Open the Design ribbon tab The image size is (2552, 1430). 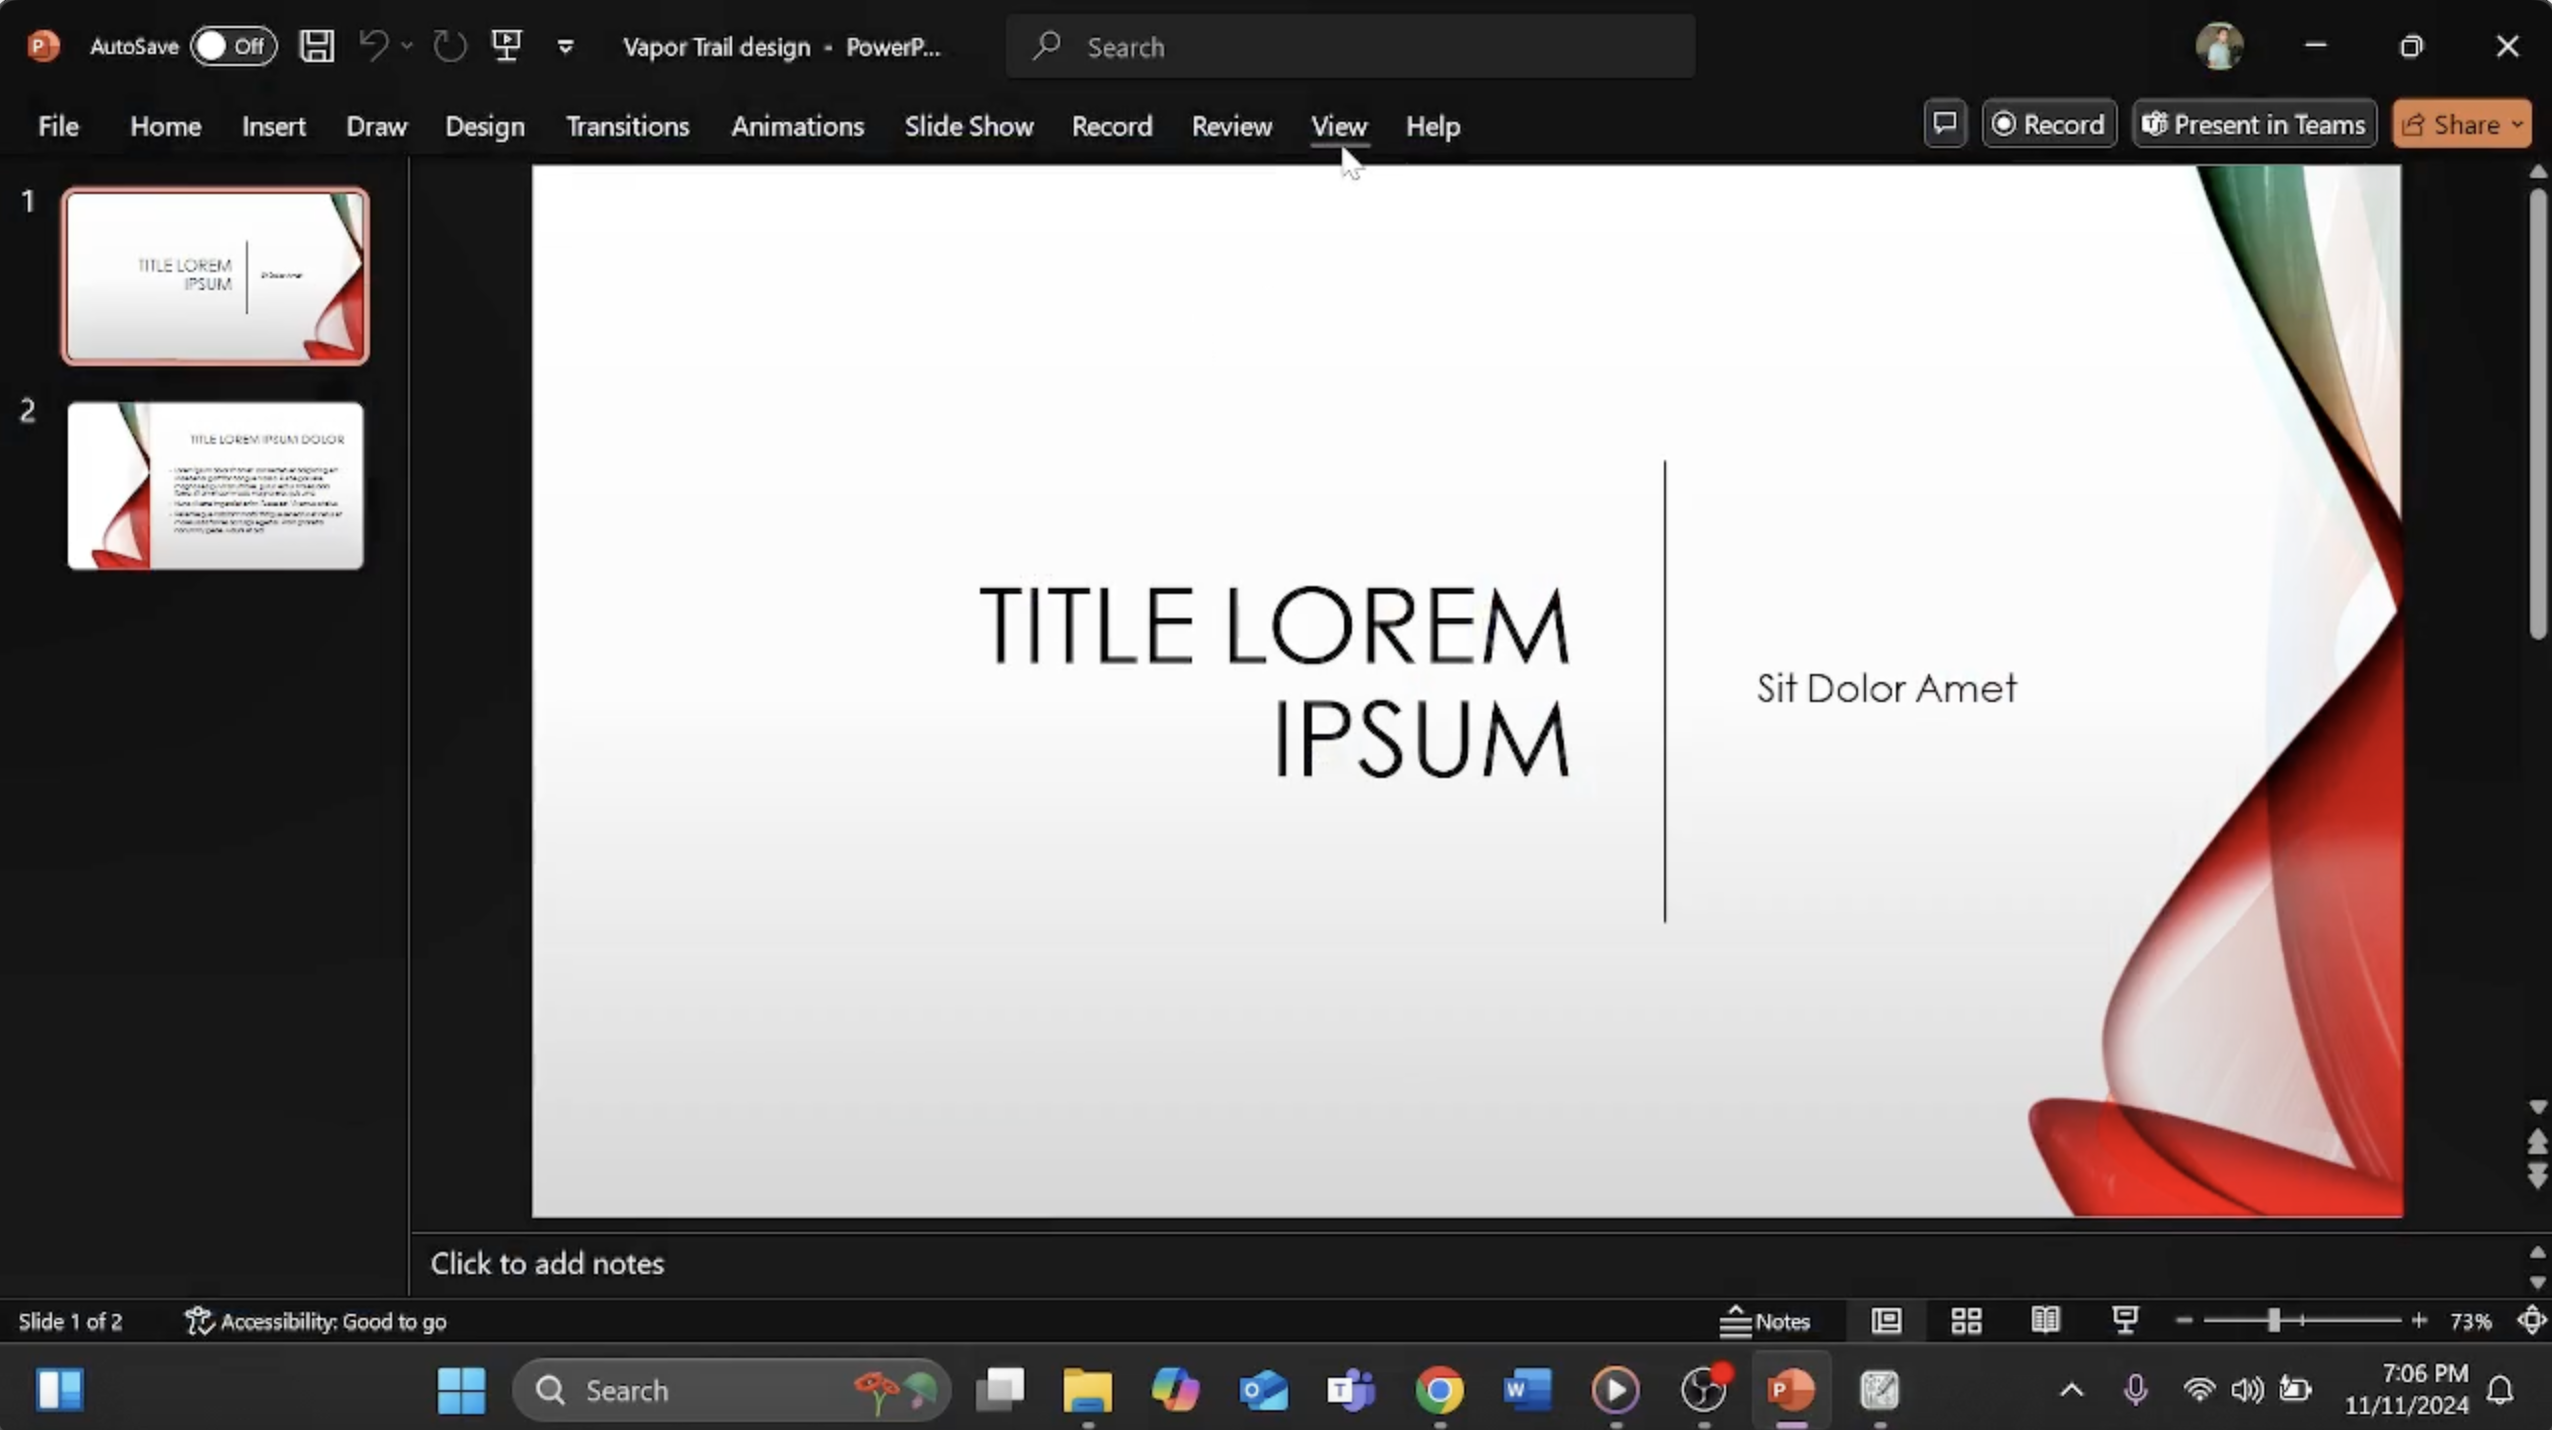484,126
